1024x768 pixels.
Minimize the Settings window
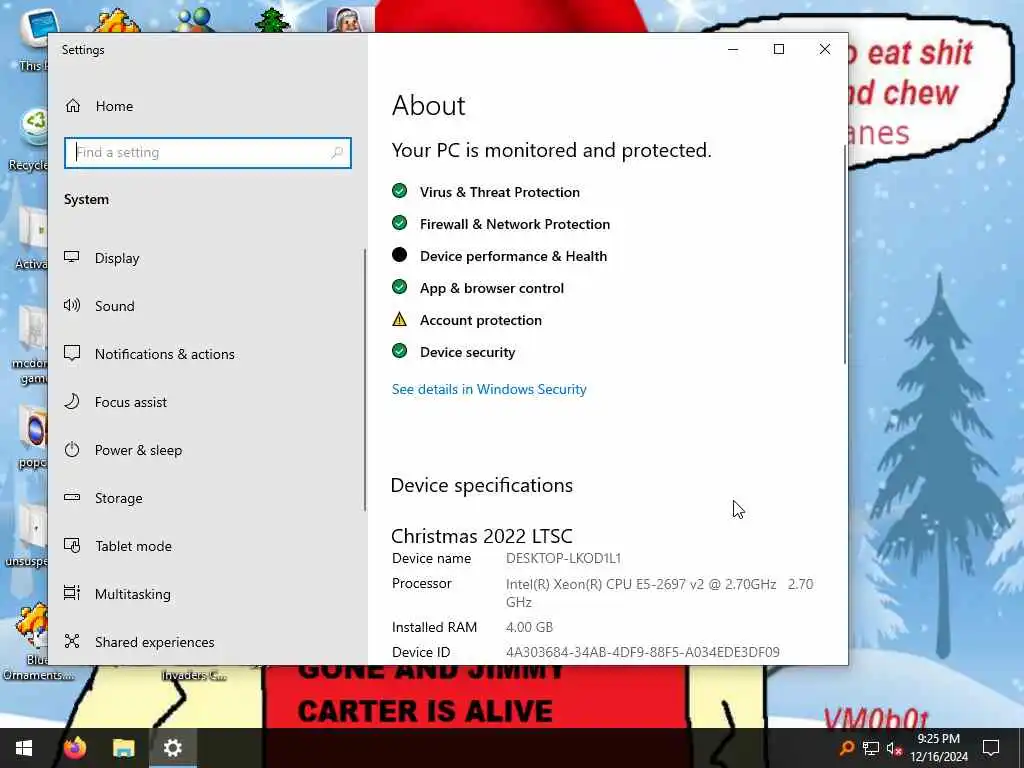[x=733, y=50]
